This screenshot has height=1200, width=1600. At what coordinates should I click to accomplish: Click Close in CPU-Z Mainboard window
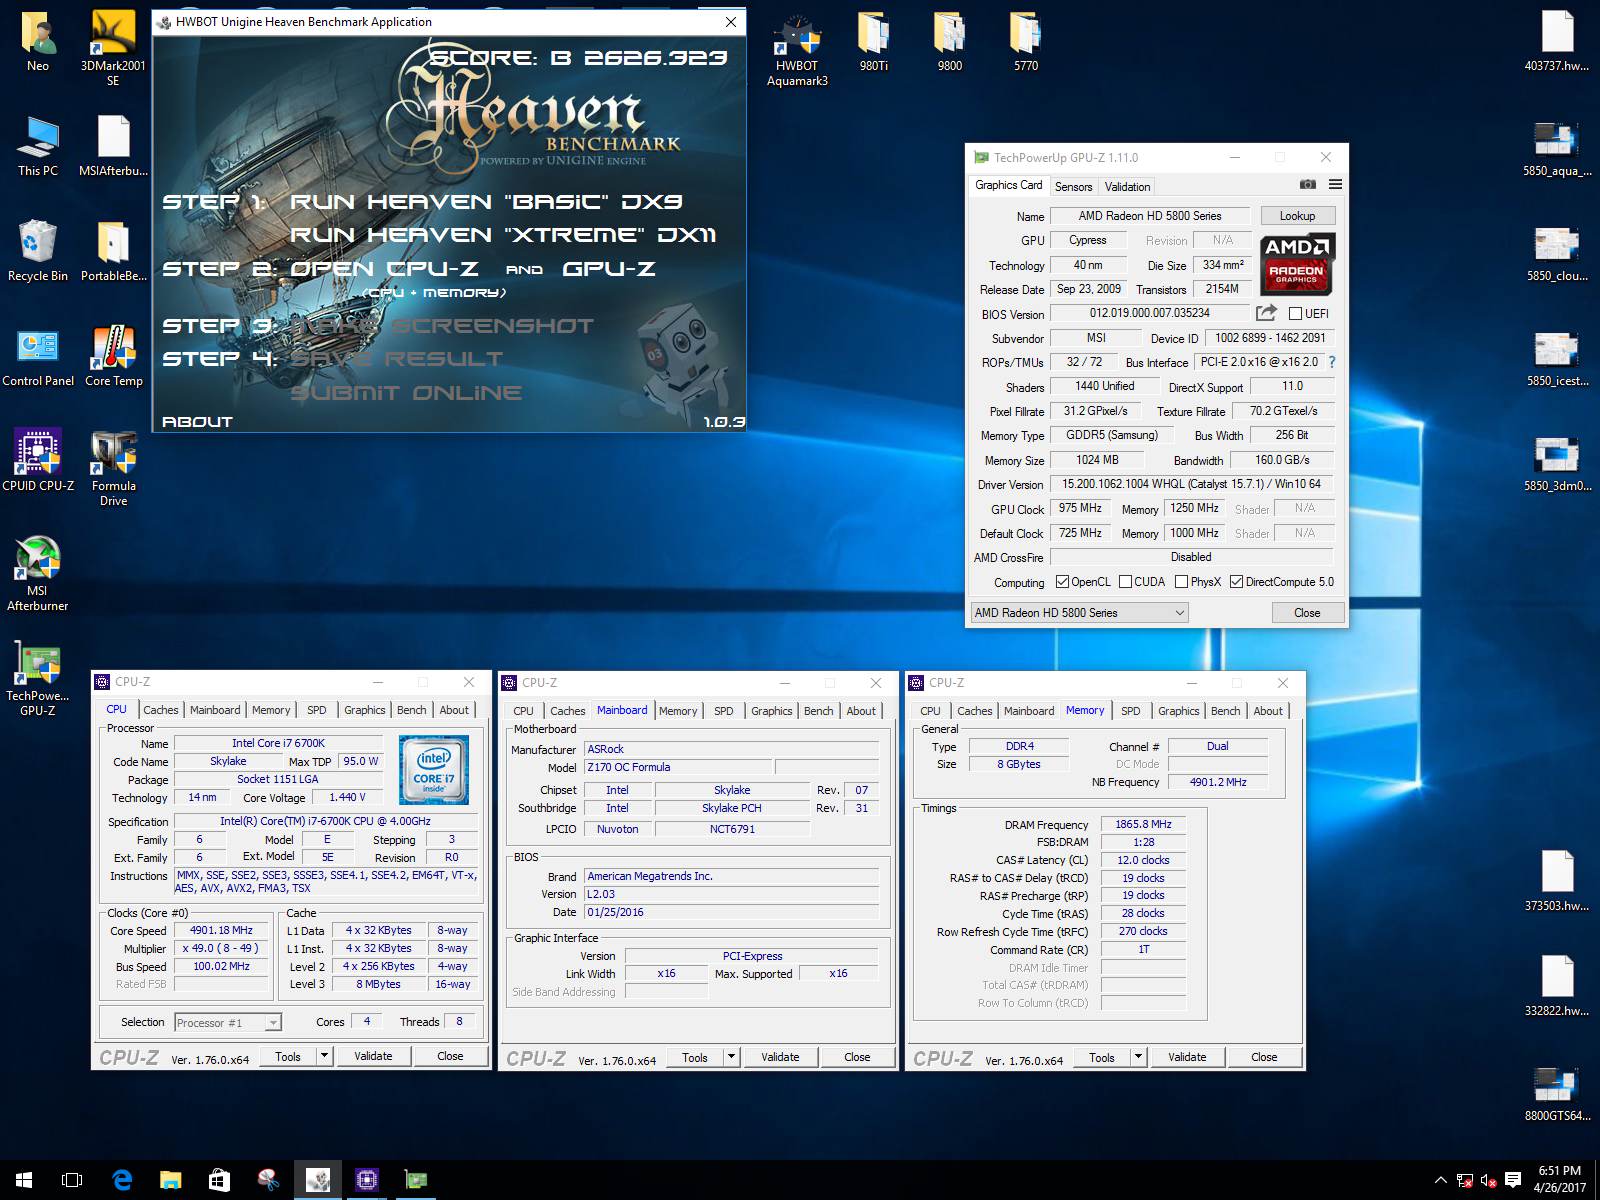coord(857,1057)
